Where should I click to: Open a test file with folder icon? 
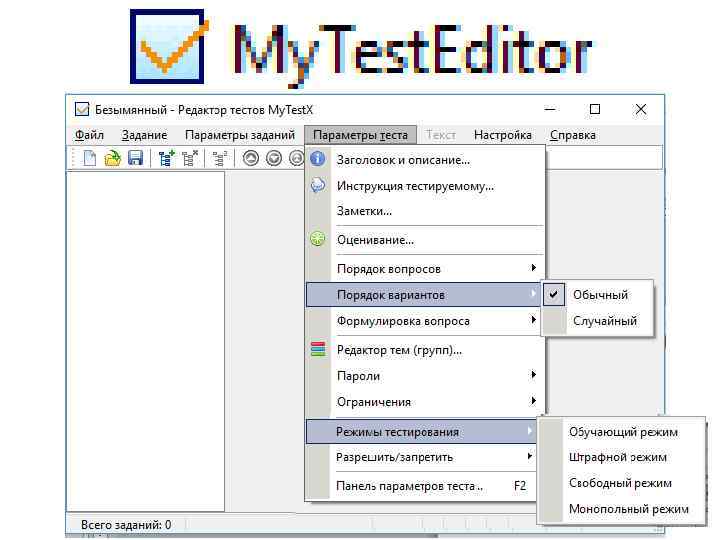pos(113,158)
